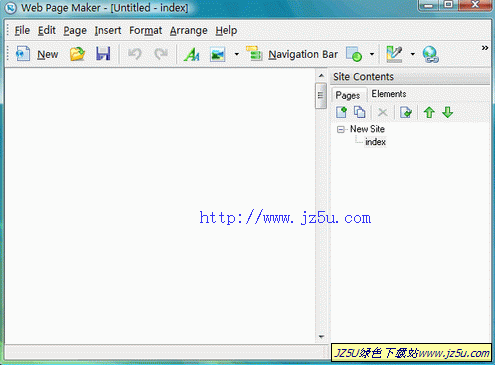Screen dimensions: 495x365
Task: Insert text with the green A icon
Action: coord(192,54)
